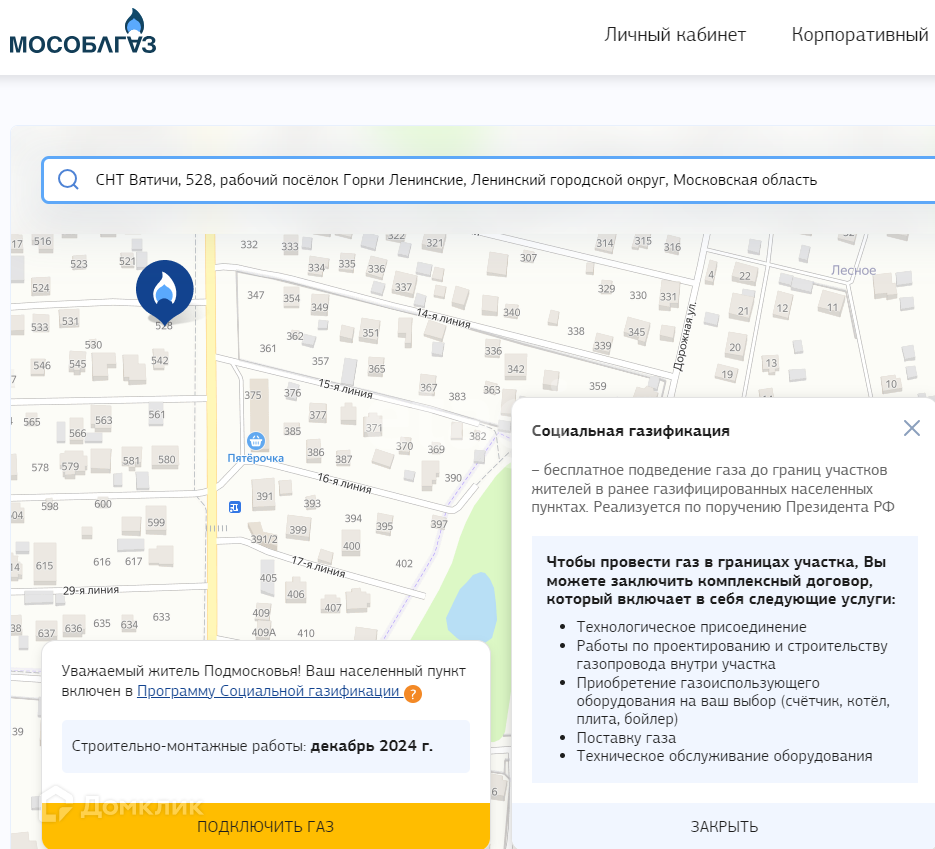Click the blue flame map marker

165,292
